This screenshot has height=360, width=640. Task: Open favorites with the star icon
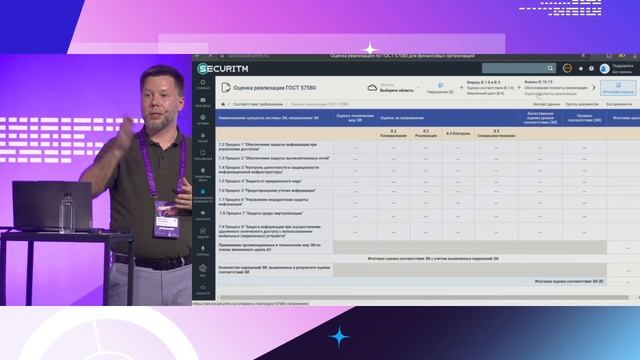coord(581,69)
